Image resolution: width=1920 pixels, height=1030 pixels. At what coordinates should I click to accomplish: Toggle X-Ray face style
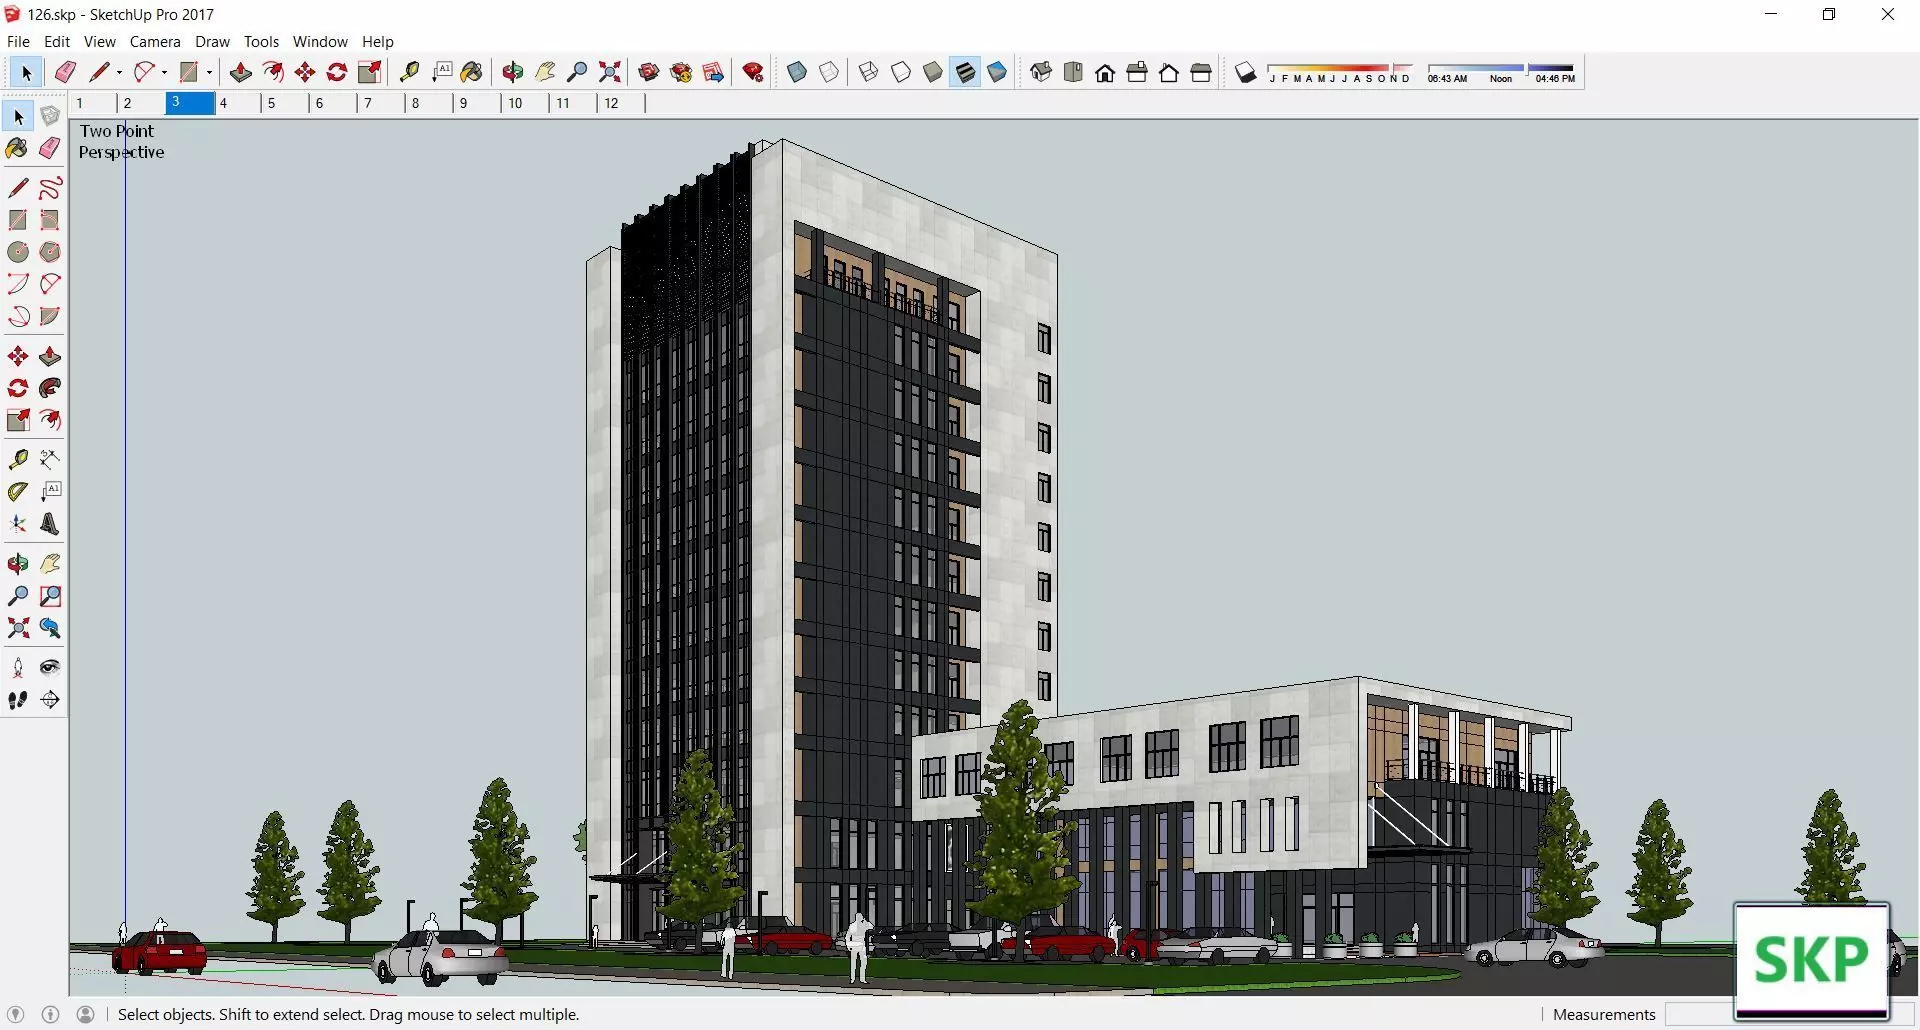pyautogui.click(x=797, y=72)
